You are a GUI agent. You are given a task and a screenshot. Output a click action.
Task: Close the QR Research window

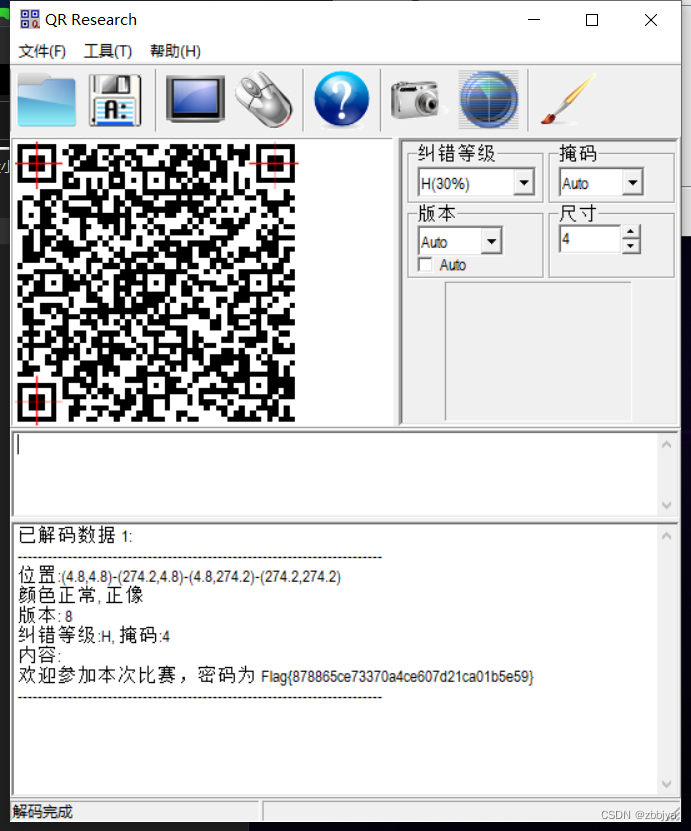tap(651, 20)
